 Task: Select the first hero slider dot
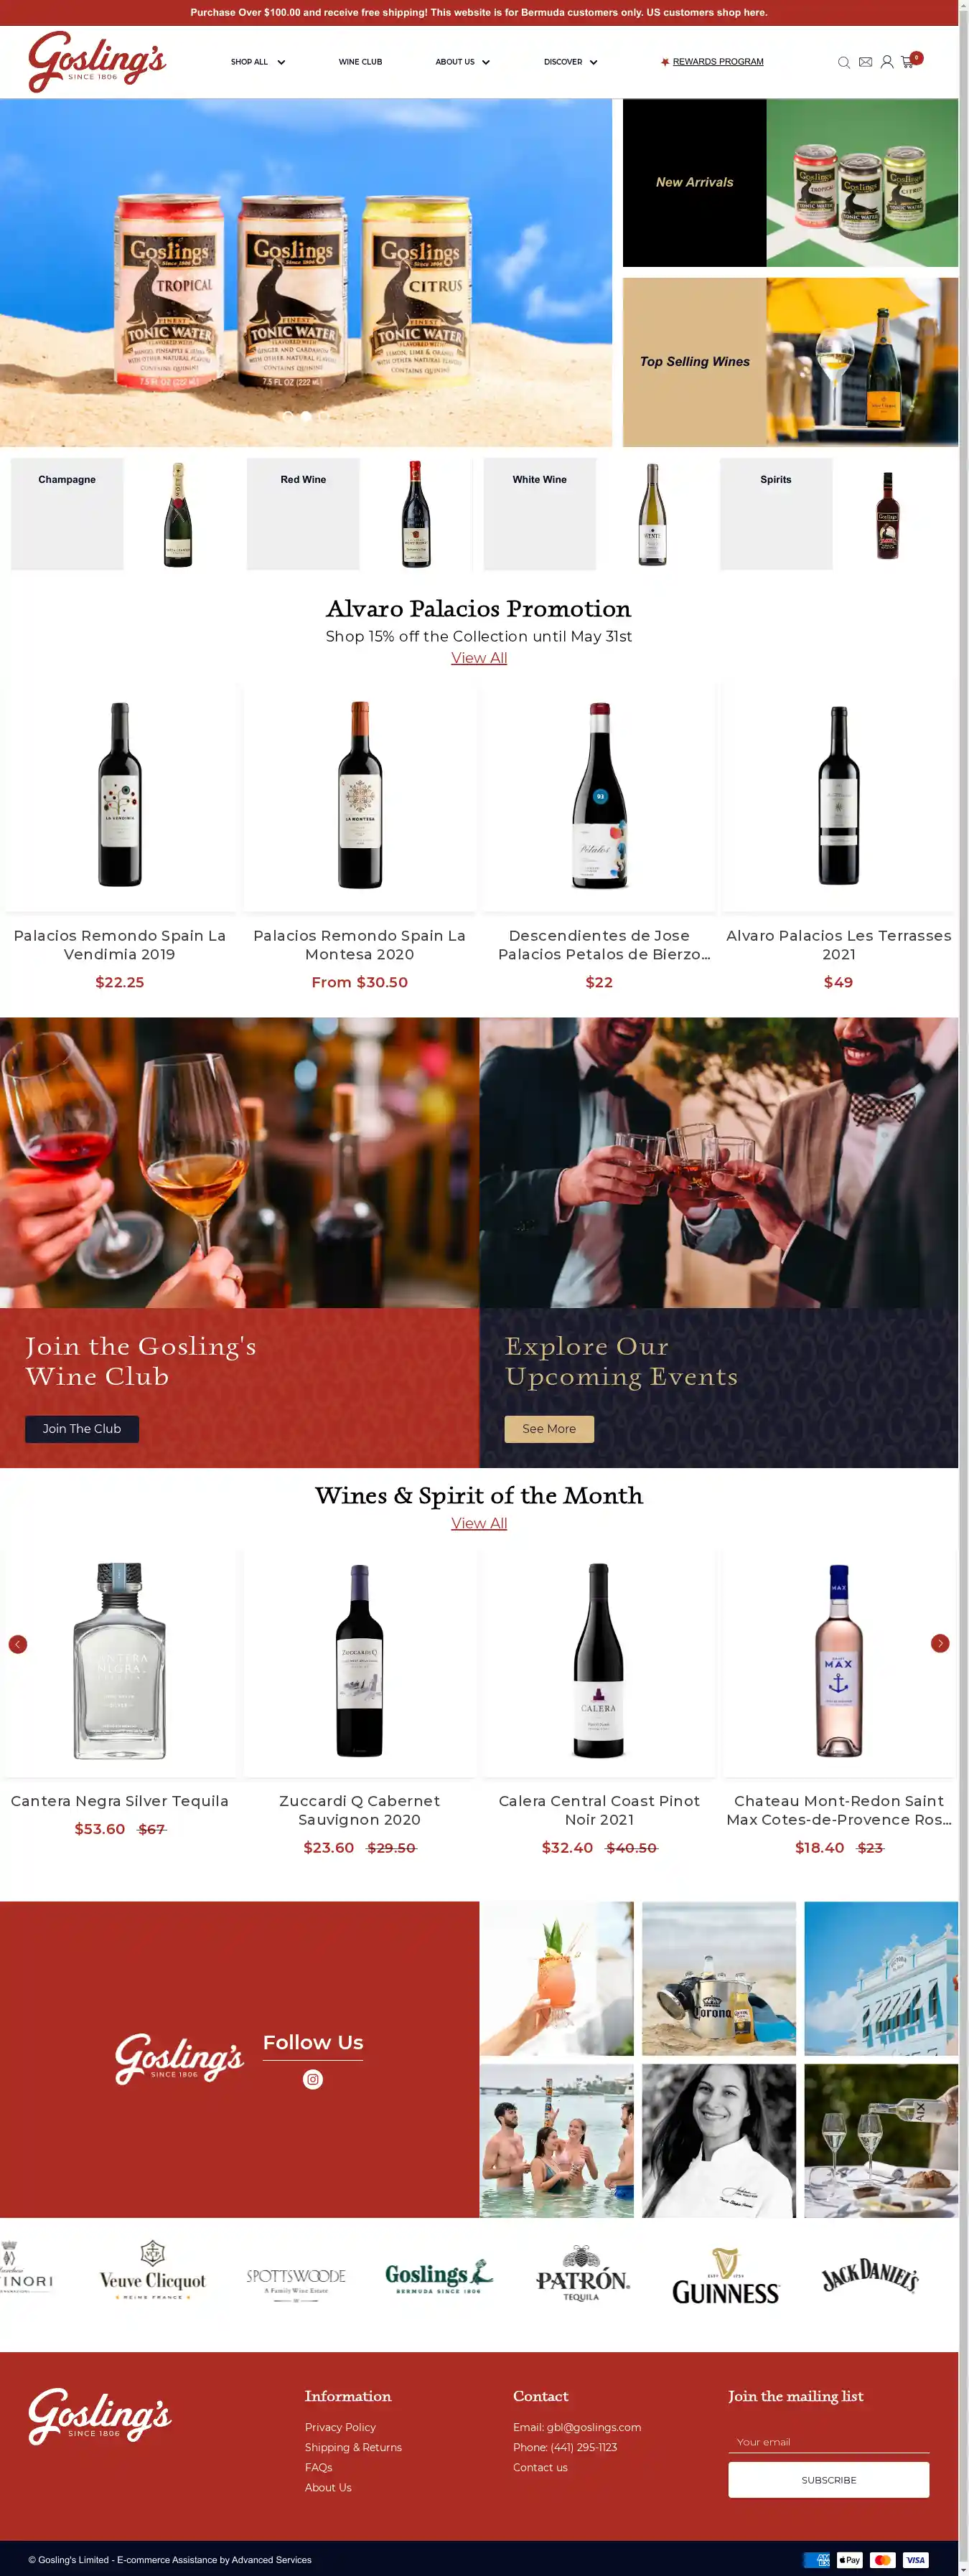click(x=288, y=416)
